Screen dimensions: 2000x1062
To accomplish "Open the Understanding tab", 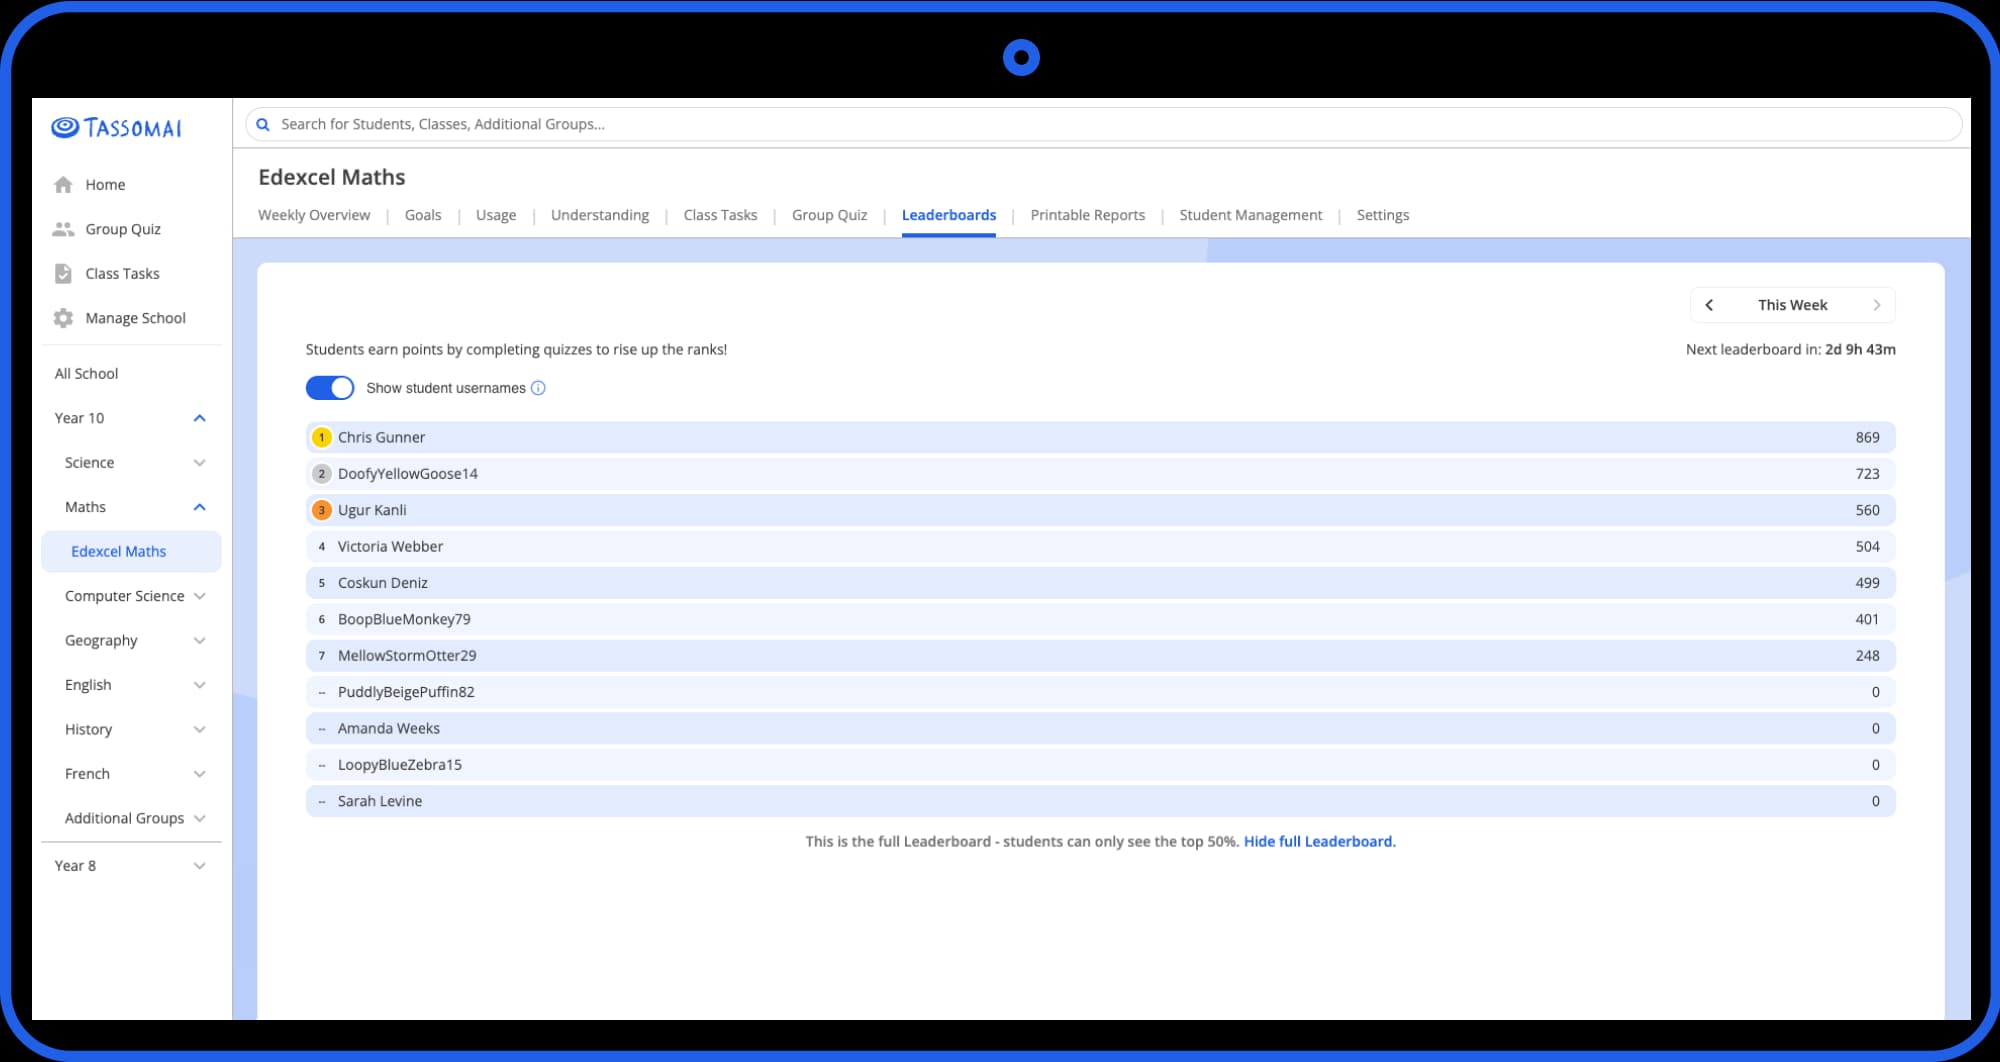I will [x=600, y=215].
